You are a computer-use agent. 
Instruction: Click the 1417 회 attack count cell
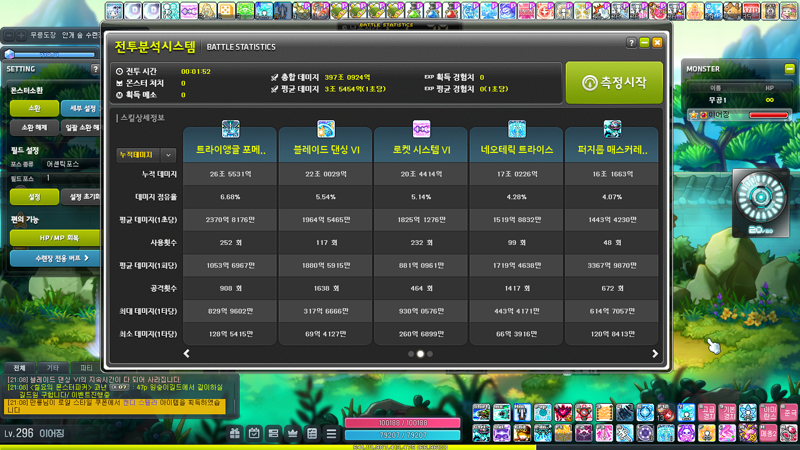(x=516, y=288)
